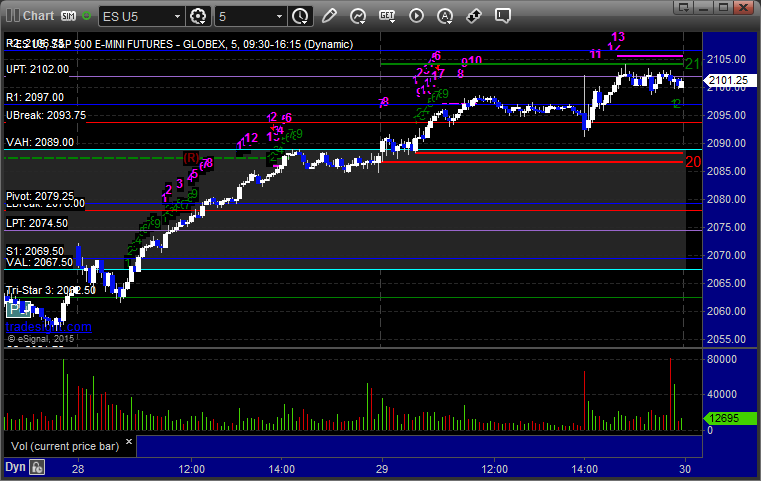Viewport: 761px width, 481px height.
Task: Click the 2105.00 price axis label
Action: point(726,59)
